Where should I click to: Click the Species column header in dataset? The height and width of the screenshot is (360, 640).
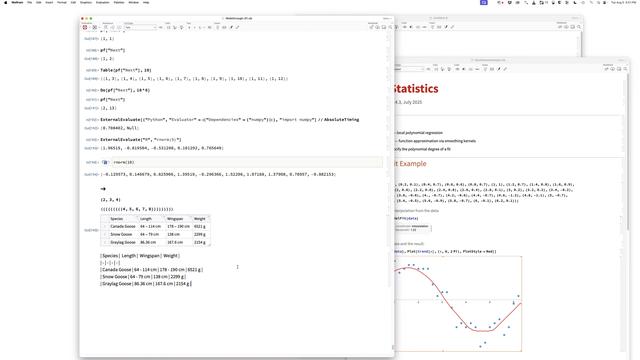tap(117, 219)
